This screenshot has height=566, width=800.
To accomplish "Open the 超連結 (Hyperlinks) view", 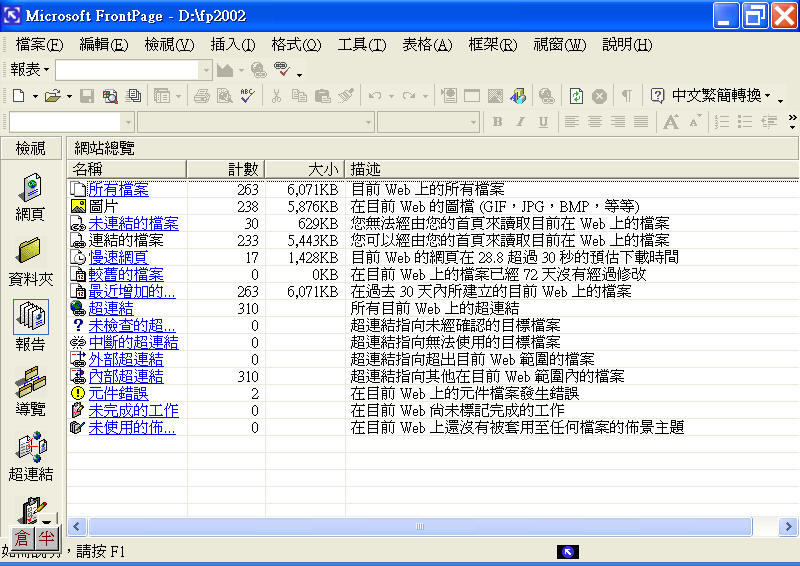I will point(31,455).
